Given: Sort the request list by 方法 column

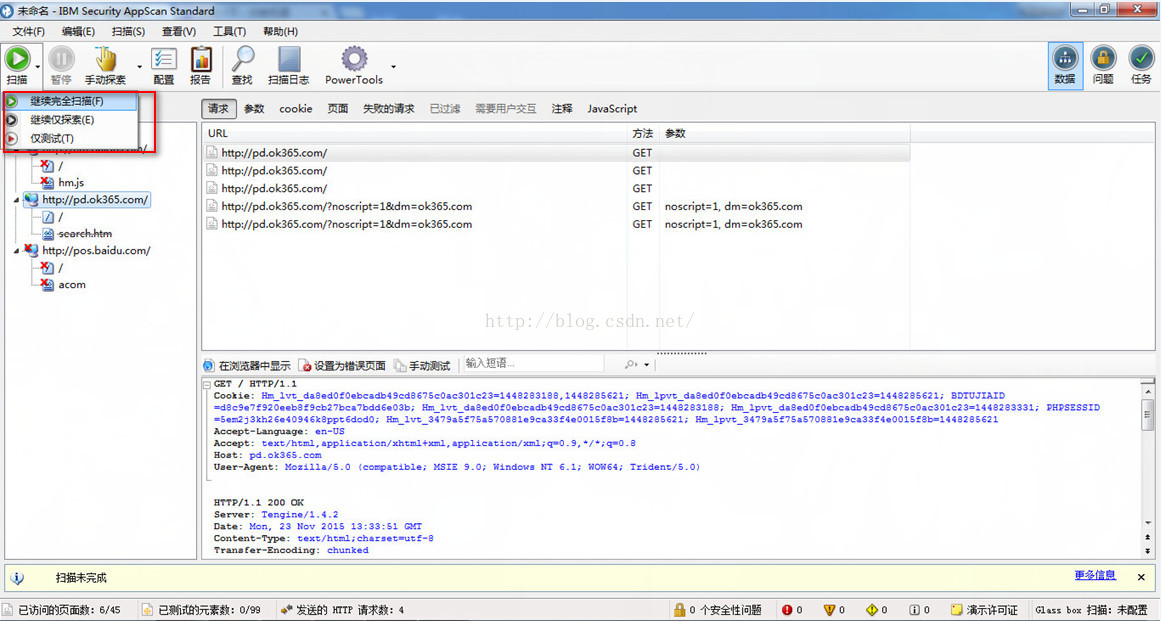Looking at the screenshot, I should point(643,133).
